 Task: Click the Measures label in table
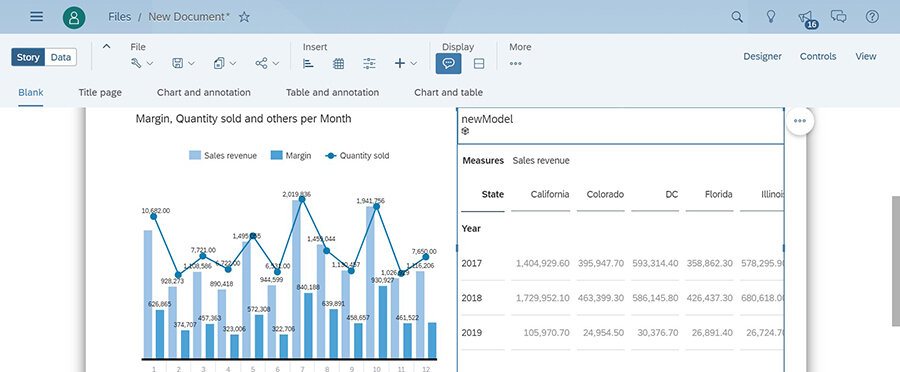[483, 161]
